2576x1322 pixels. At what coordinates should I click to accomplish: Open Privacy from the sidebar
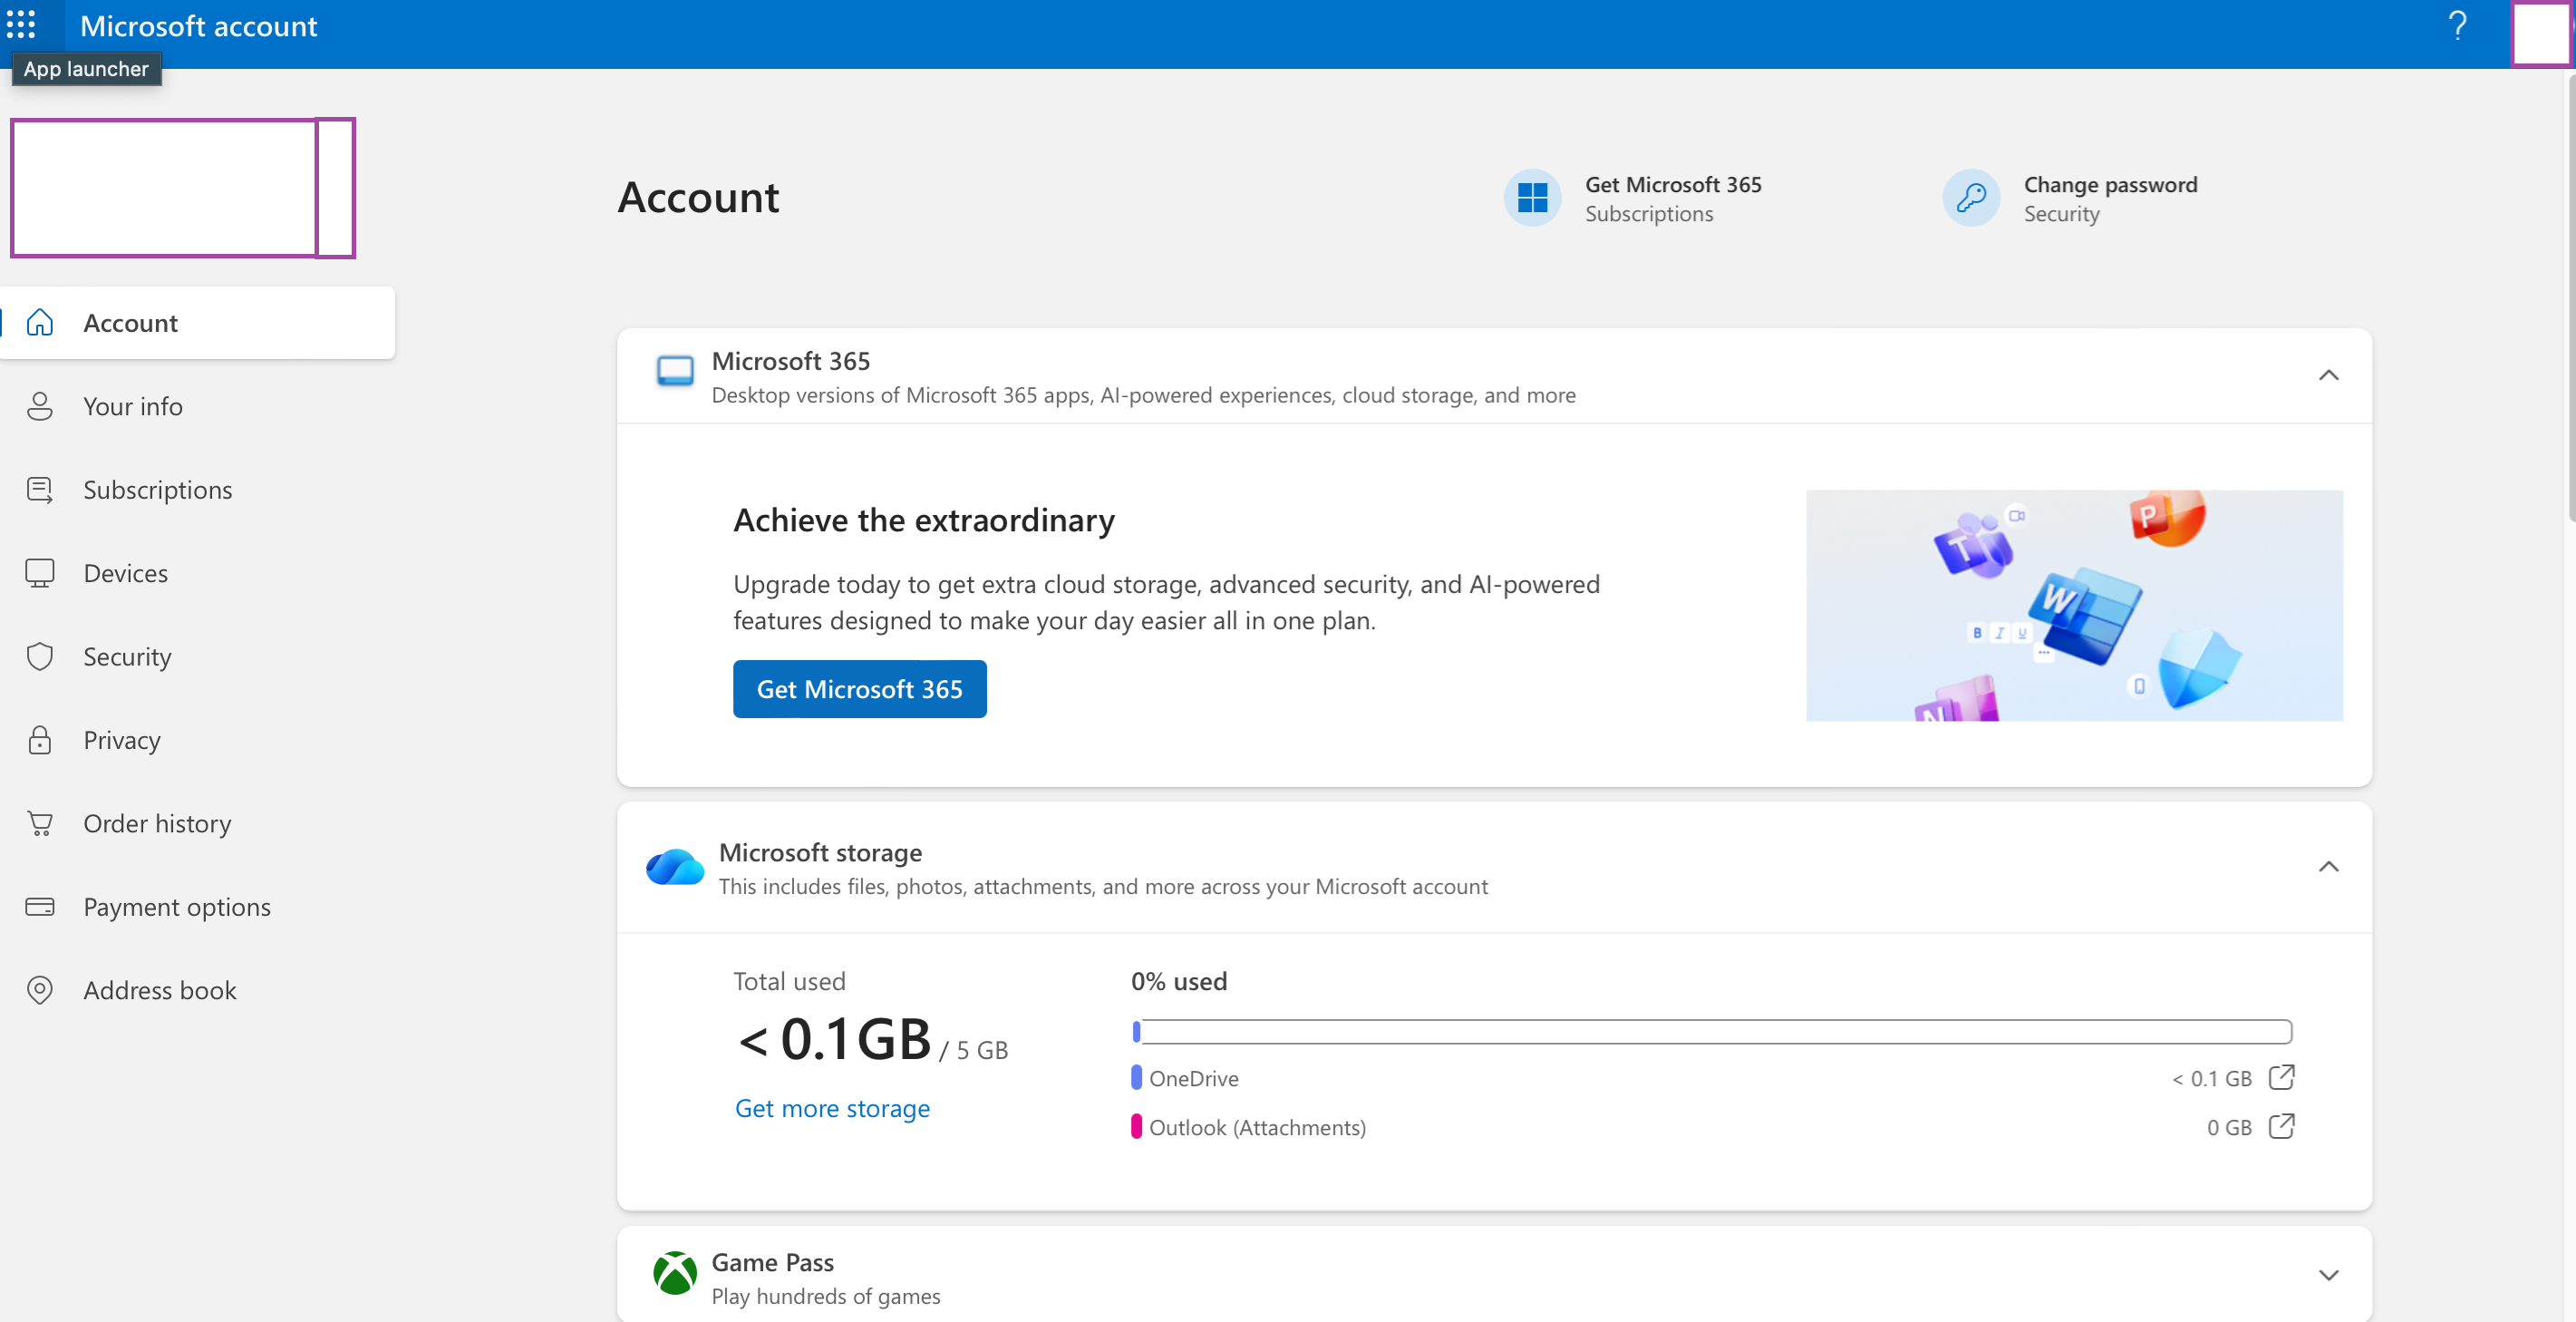click(198, 740)
